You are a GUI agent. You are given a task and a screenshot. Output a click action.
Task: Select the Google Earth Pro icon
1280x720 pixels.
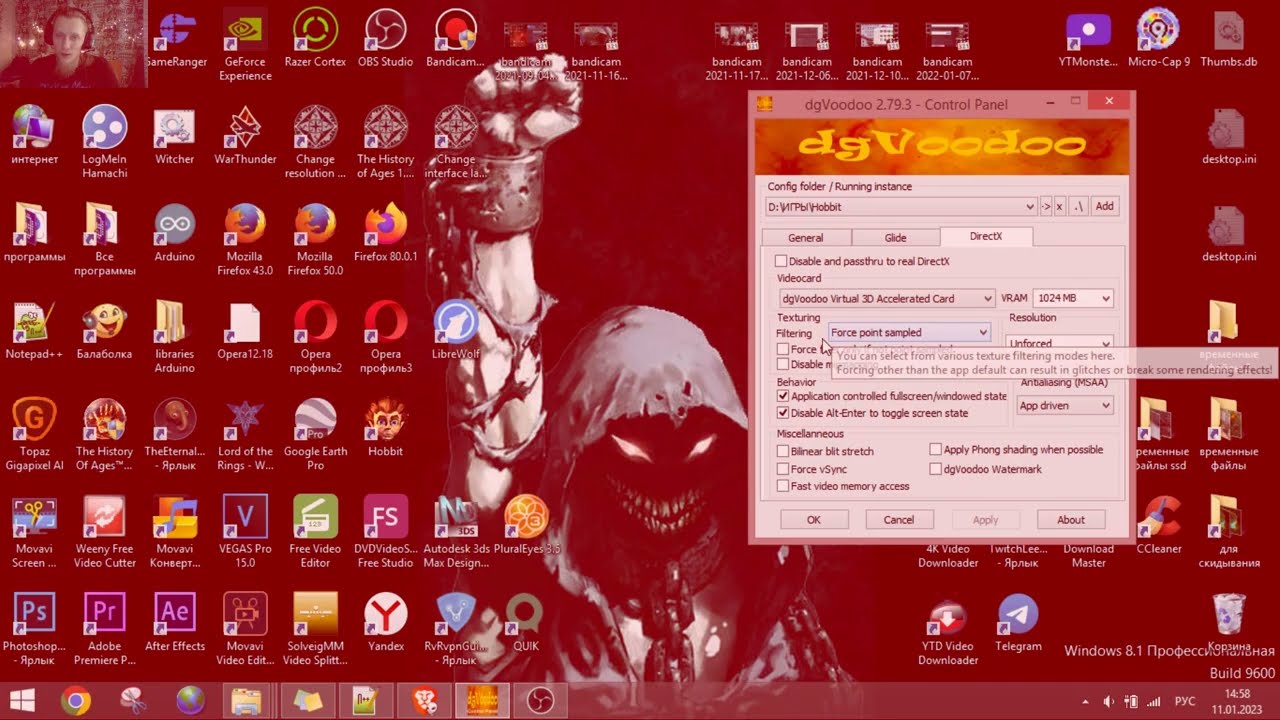315,435
